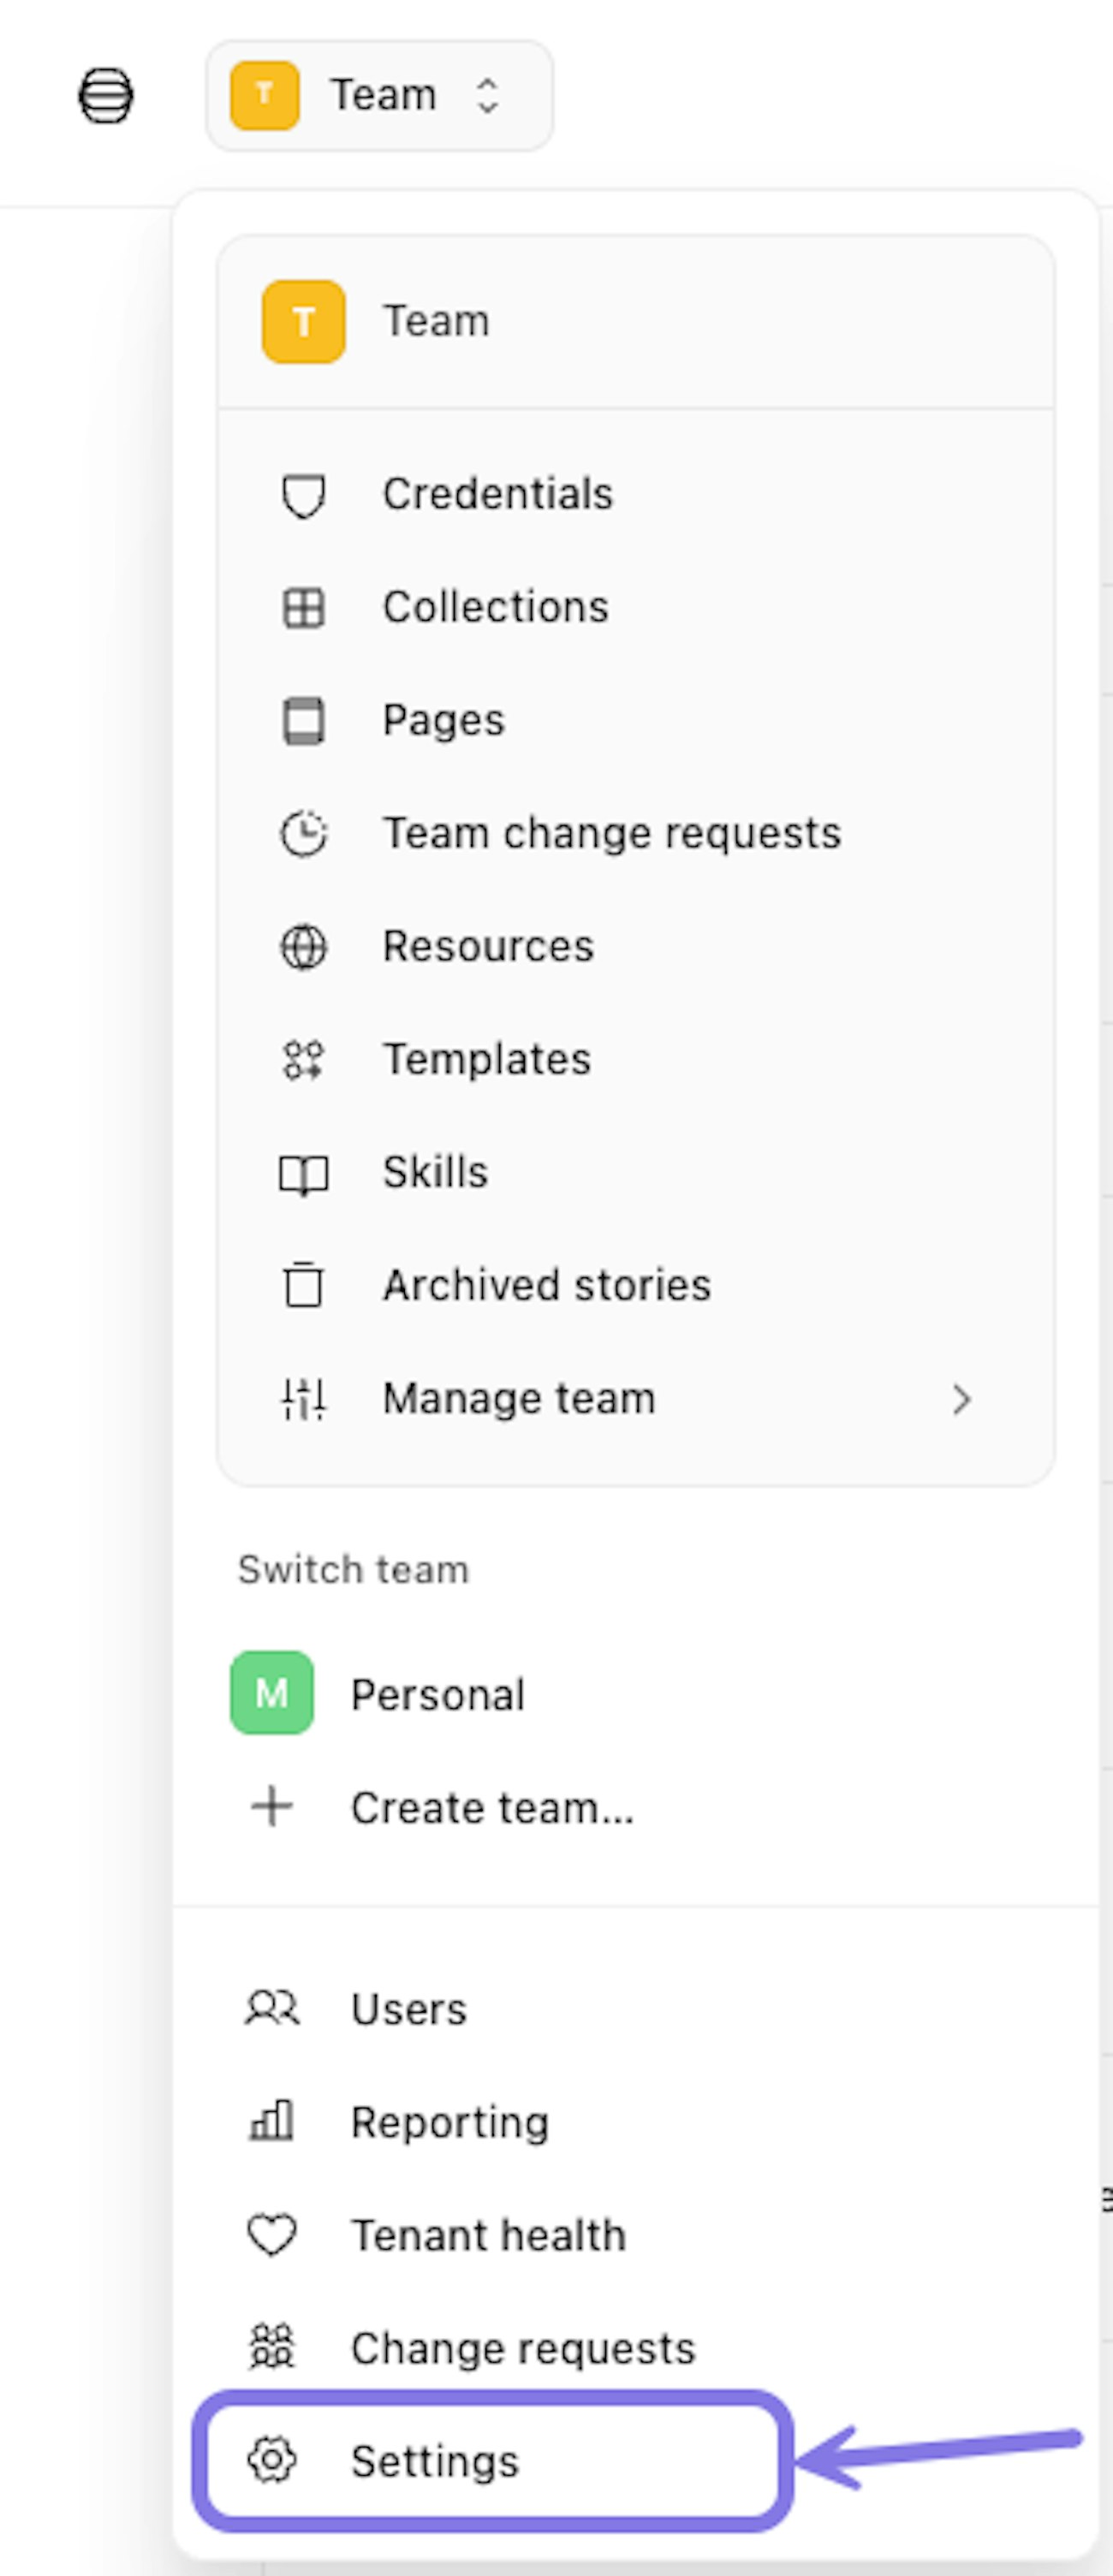This screenshot has height=2576, width=1113.
Task: Click the Manage team chevron arrow
Action: [962, 1399]
